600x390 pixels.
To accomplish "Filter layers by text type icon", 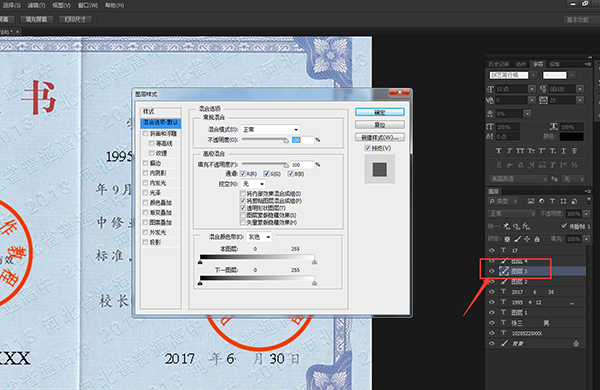I will click(x=552, y=201).
